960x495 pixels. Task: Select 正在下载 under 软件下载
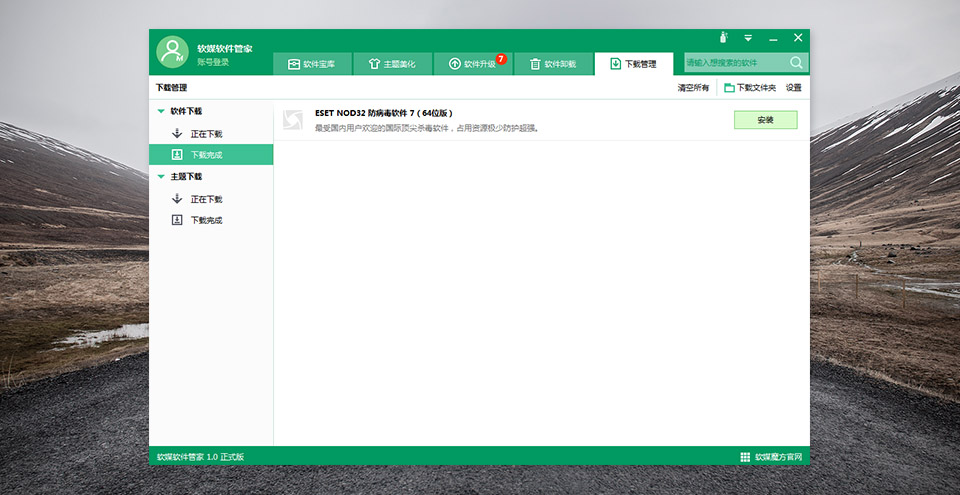point(206,133)
